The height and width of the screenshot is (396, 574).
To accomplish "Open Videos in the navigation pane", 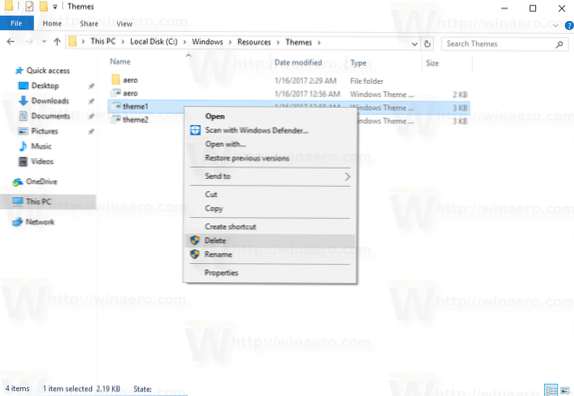I will (x=42, y=161).
